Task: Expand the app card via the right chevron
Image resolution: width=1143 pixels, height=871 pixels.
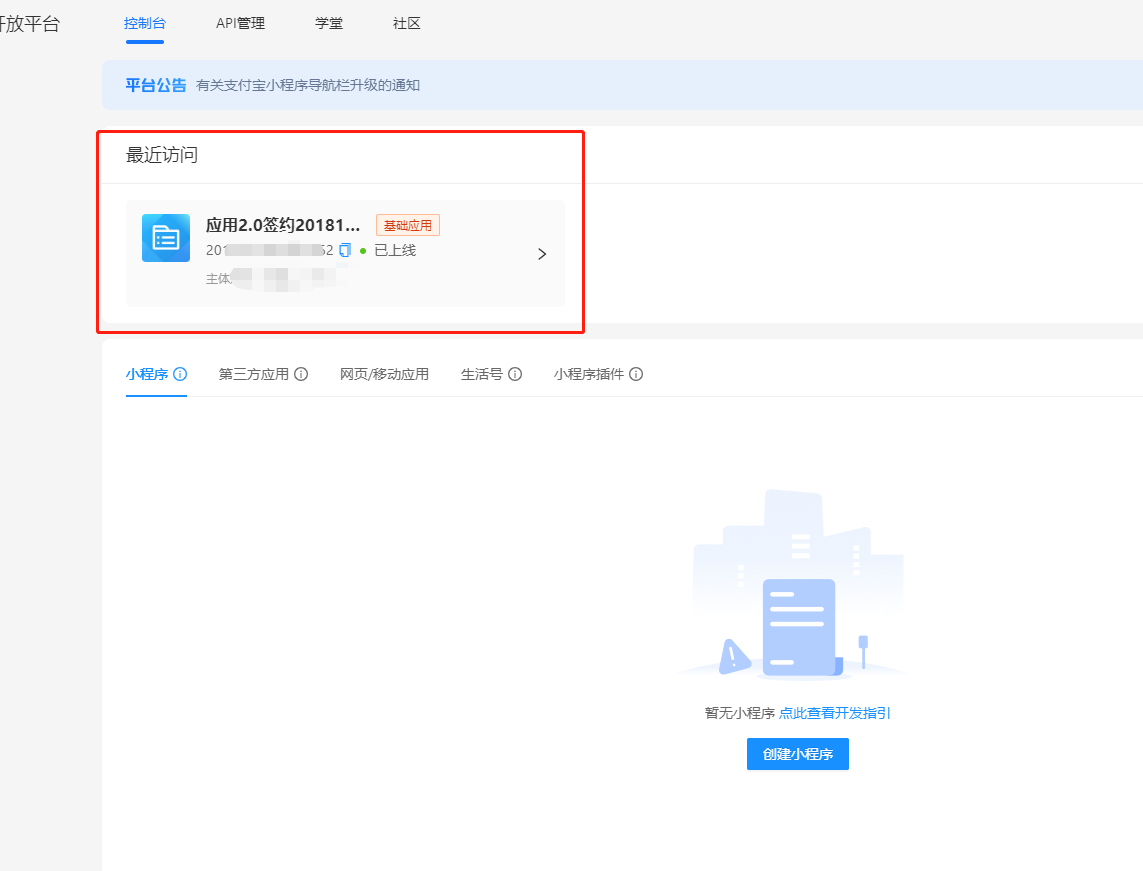Action: [542, 253]
